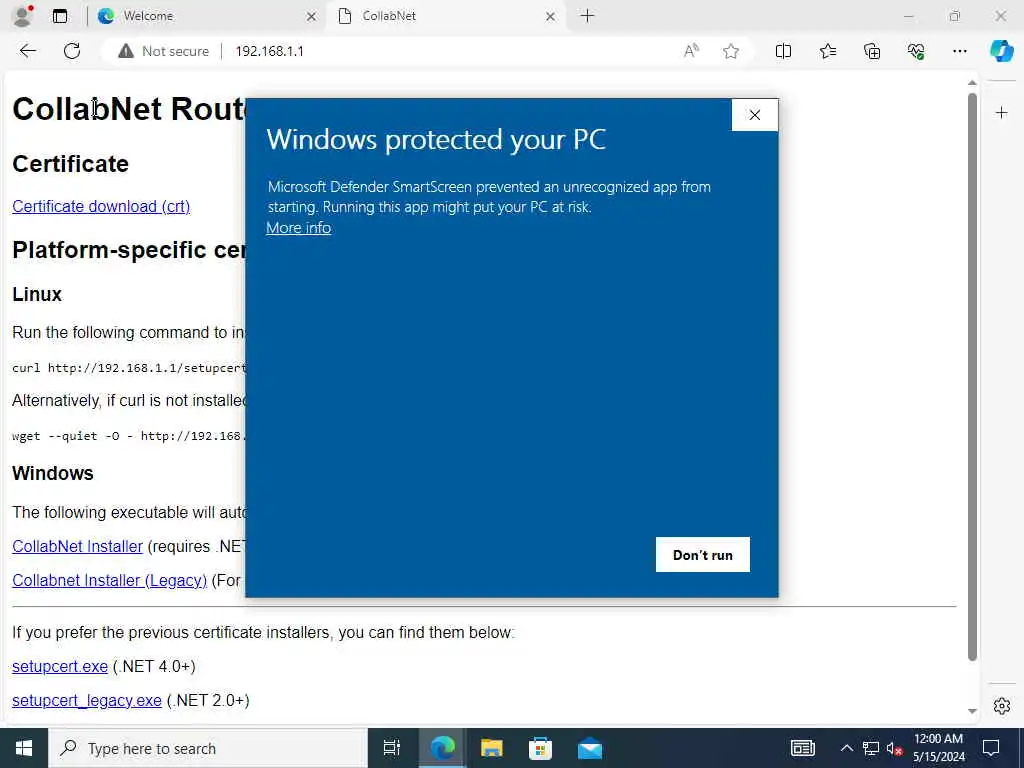The image size is (1024, 768).
Task: Open a new browser tab
Action: point(587,16)
